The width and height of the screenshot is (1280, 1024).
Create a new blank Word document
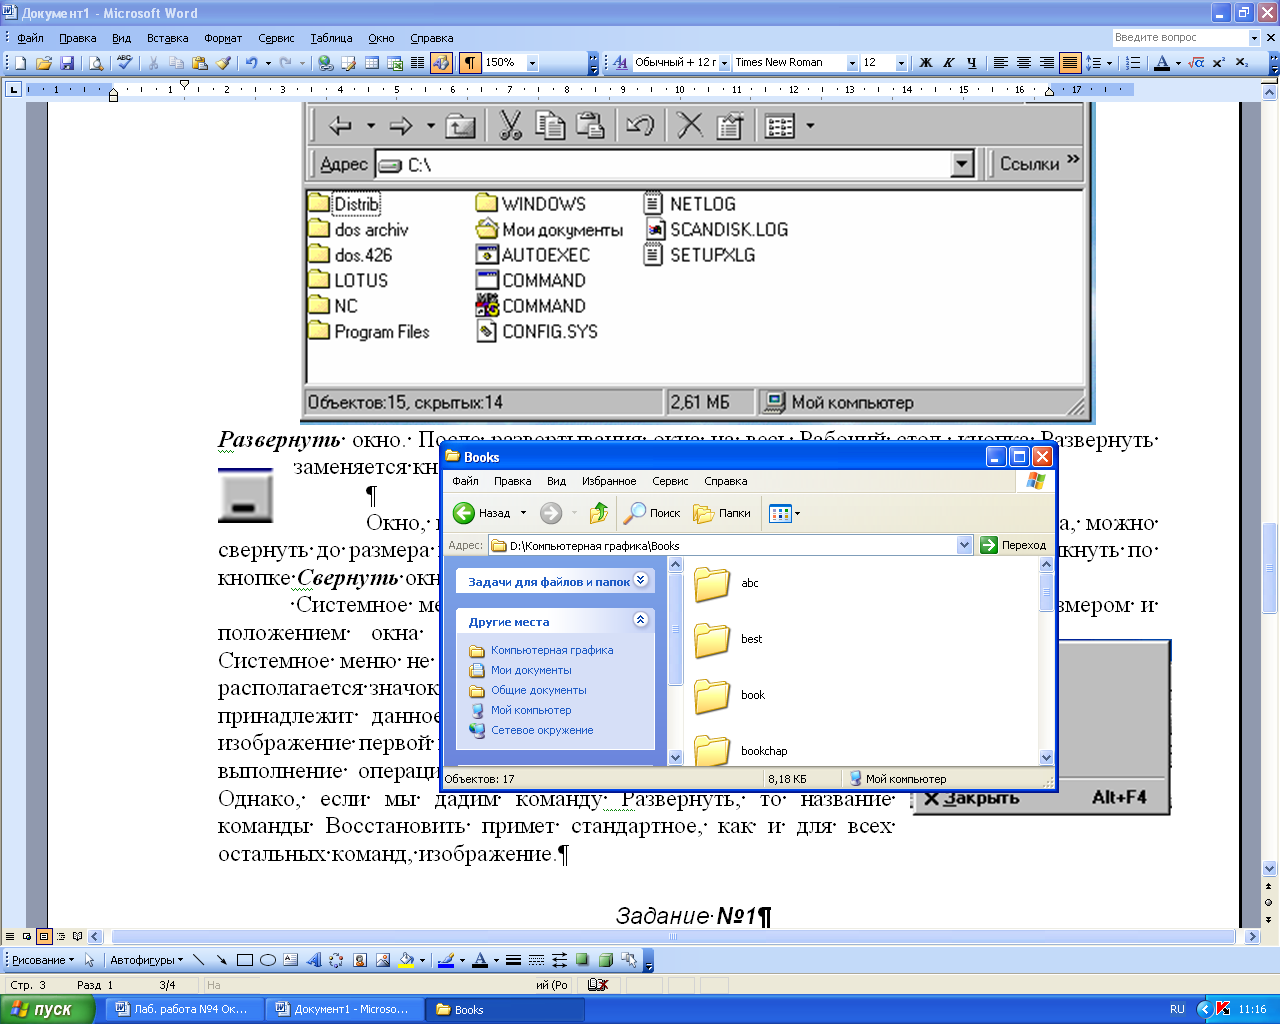(20, 63)
